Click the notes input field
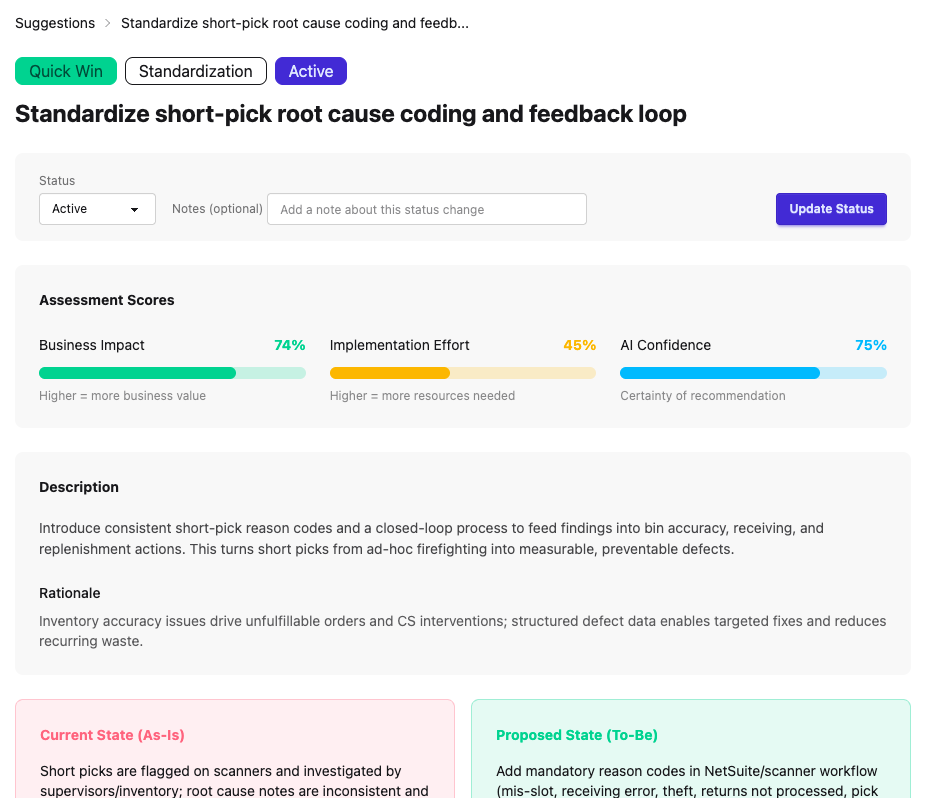Image resolution: width=952 pixels, height=798 pixels. click(x=426, y=209)
